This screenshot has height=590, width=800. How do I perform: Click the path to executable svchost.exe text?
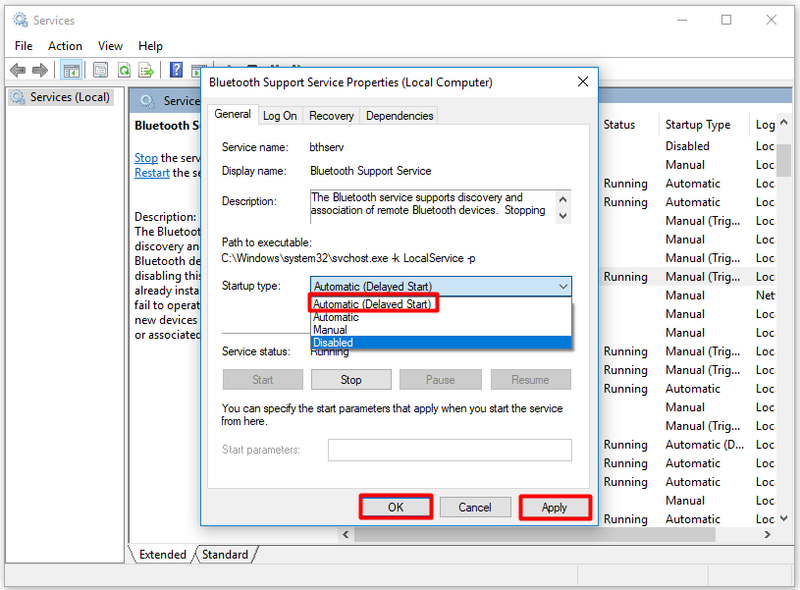coord(348,258)
